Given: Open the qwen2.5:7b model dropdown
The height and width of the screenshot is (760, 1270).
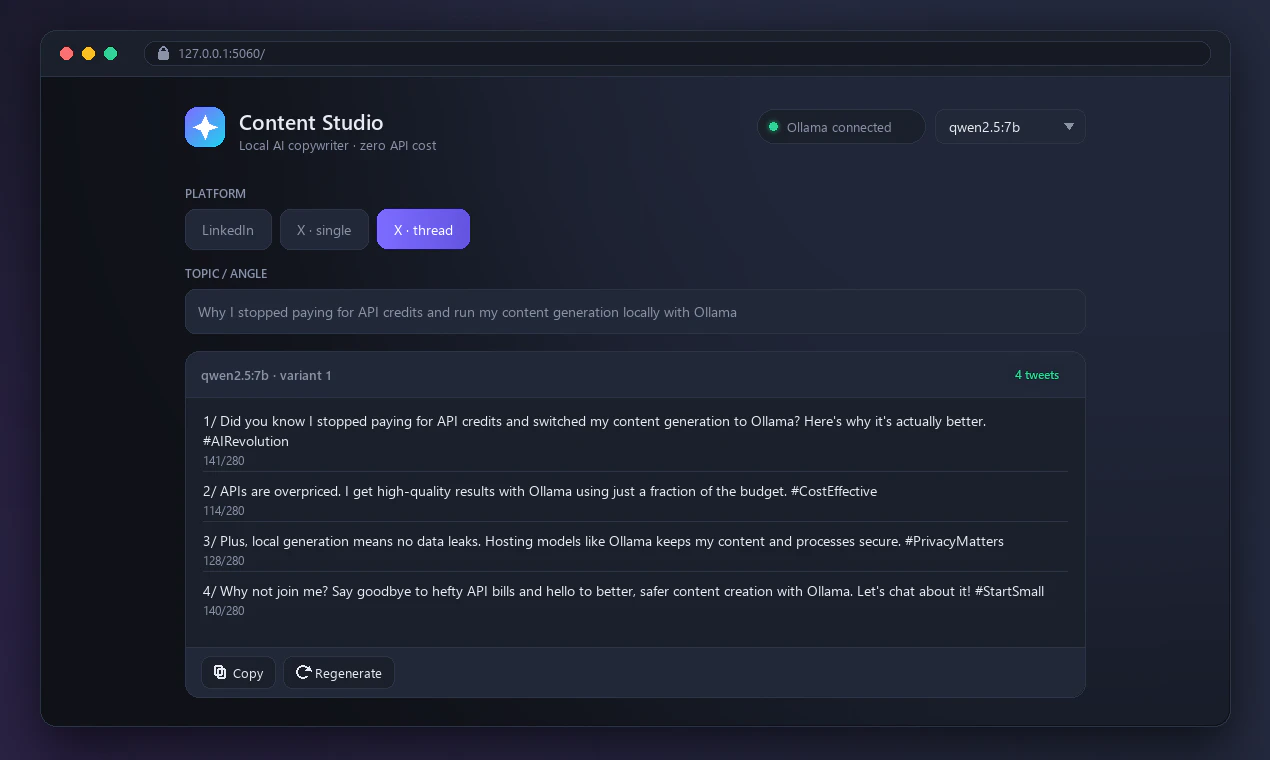Looking at the screenshot, I should 1010,127.
